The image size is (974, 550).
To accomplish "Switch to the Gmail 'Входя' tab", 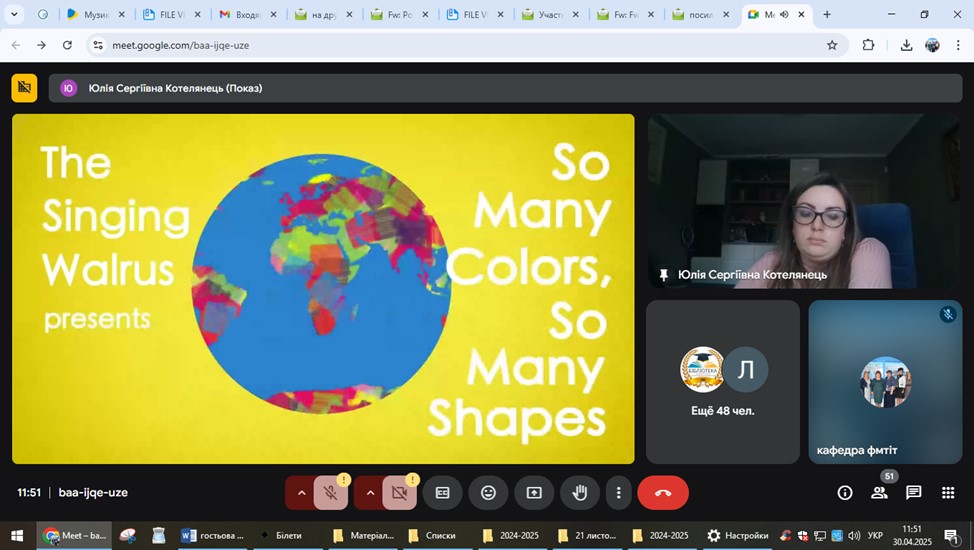I will tap(248, 14).
